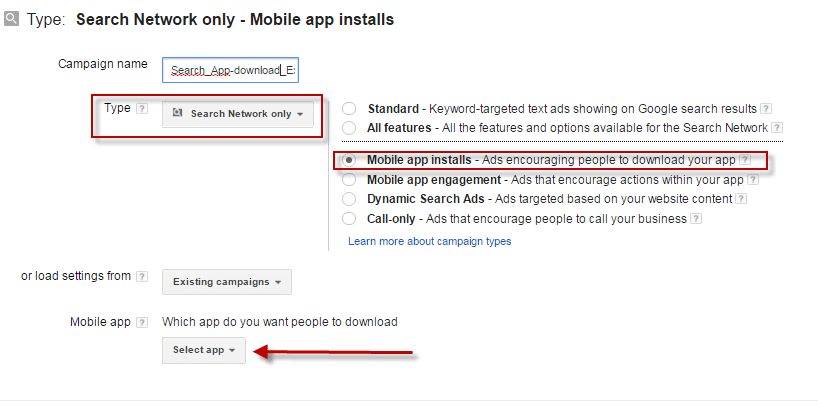Expand the Existing campaigns dropdown
Screen dimensions: 818x406
[x=227, y=282]
